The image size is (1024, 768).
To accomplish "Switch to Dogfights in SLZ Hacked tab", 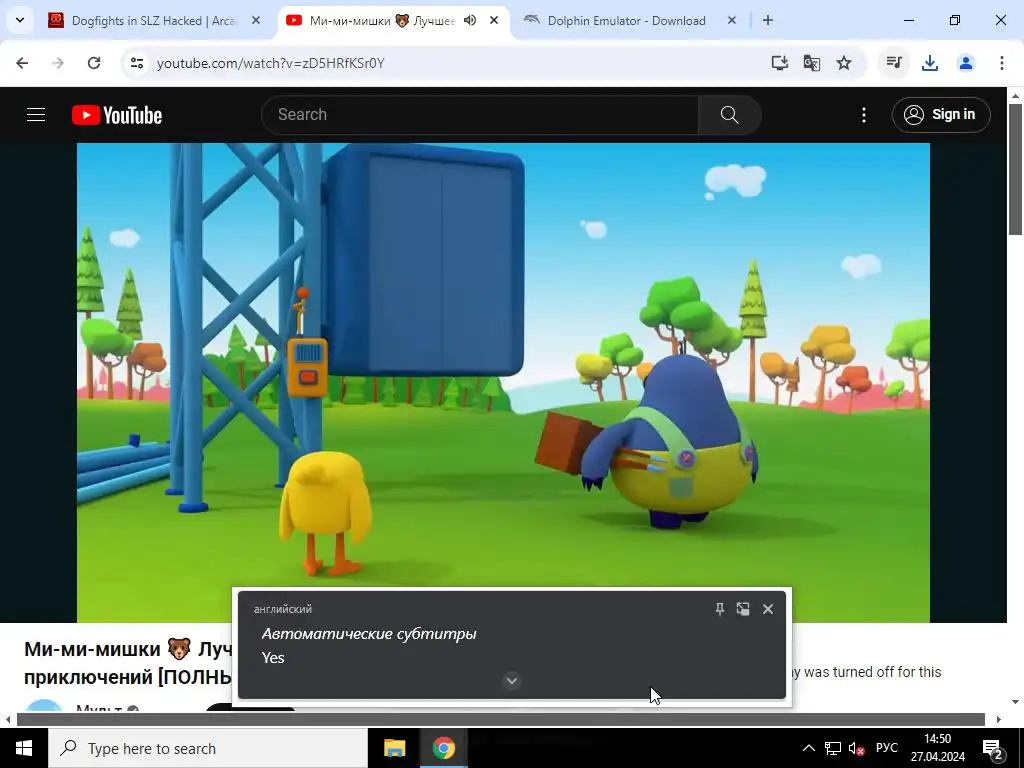I will pyautogui.click(x=155, y=21).
